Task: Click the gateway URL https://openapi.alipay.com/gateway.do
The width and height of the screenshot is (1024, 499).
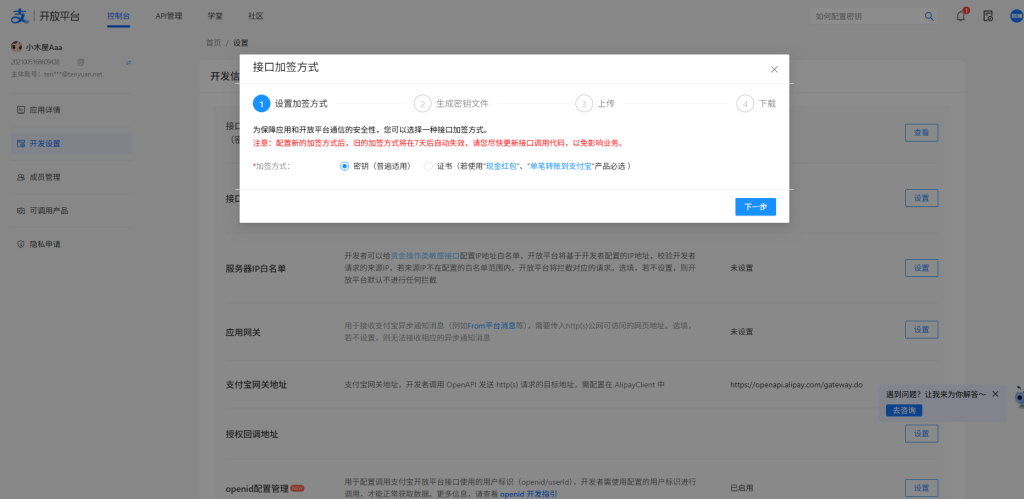Action: click(x=796, y=385)
